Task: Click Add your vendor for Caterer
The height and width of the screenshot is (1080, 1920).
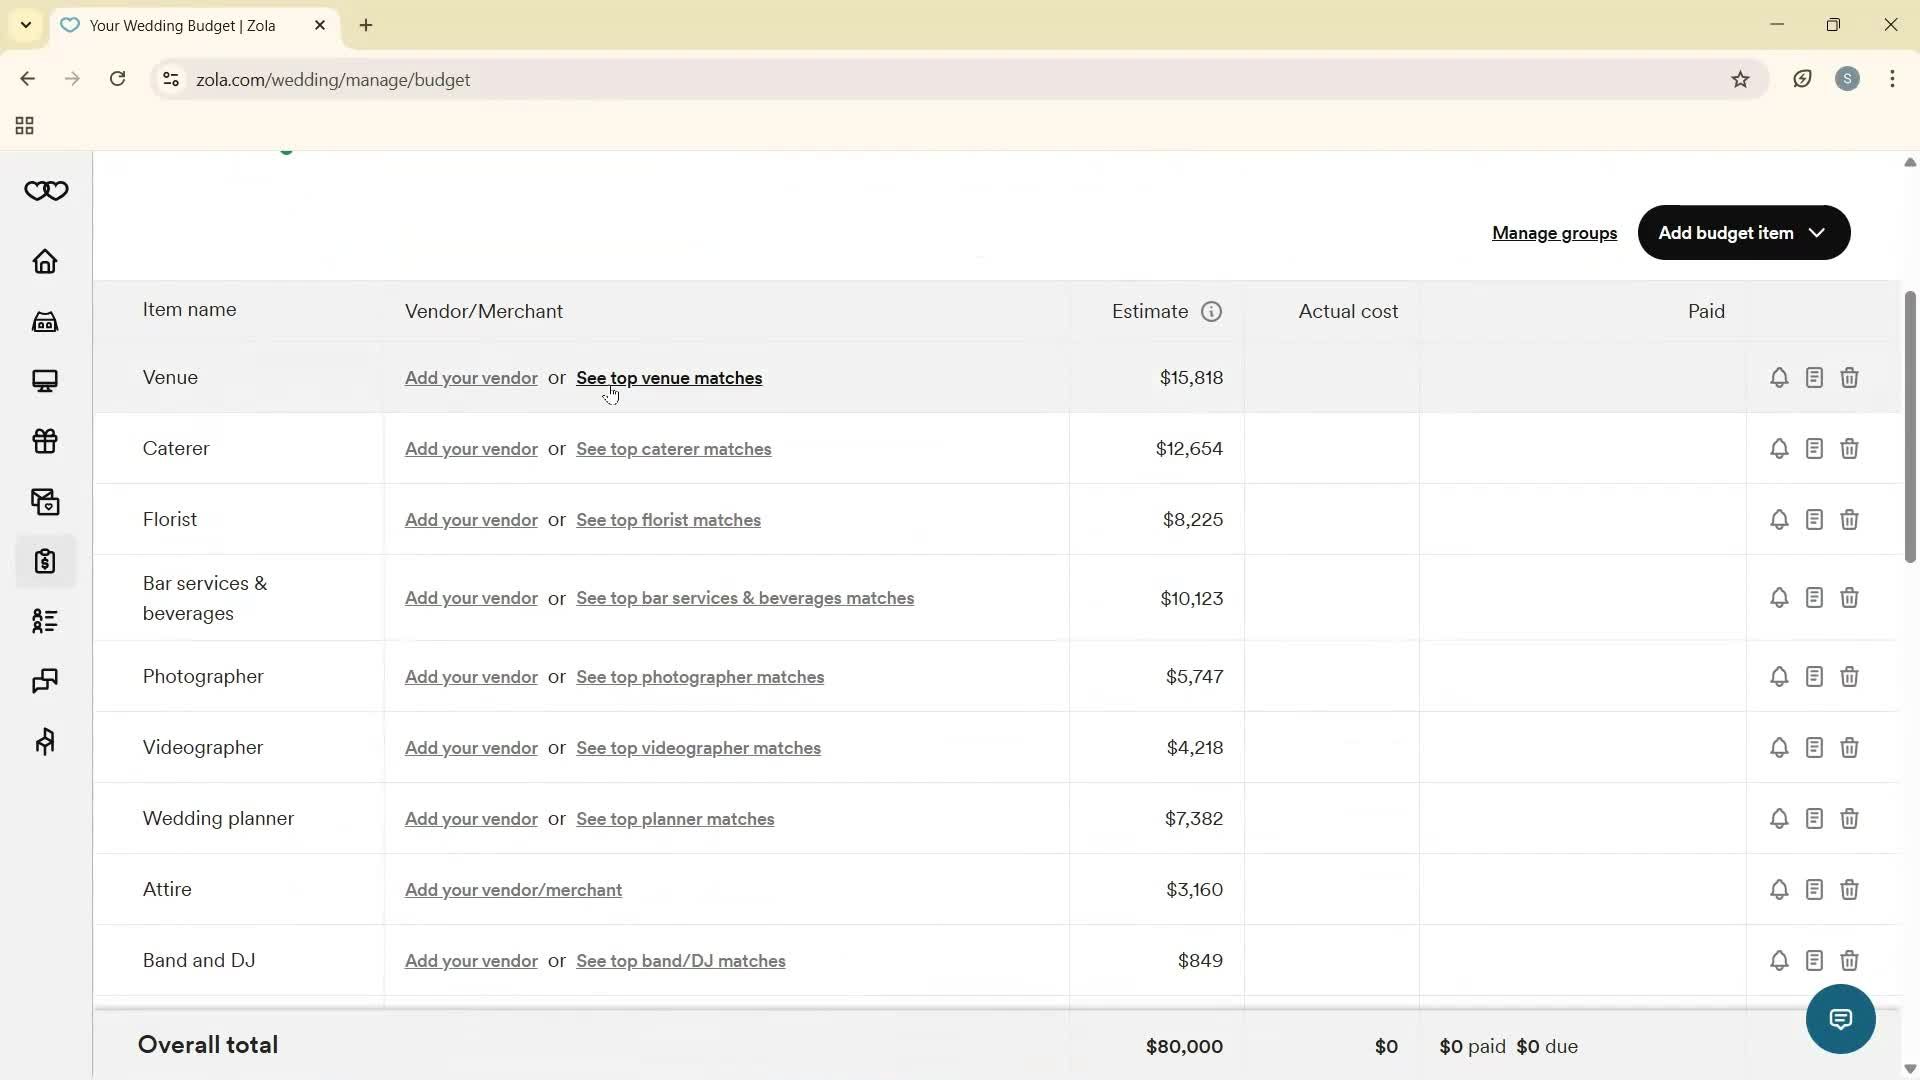Action: 470,449
